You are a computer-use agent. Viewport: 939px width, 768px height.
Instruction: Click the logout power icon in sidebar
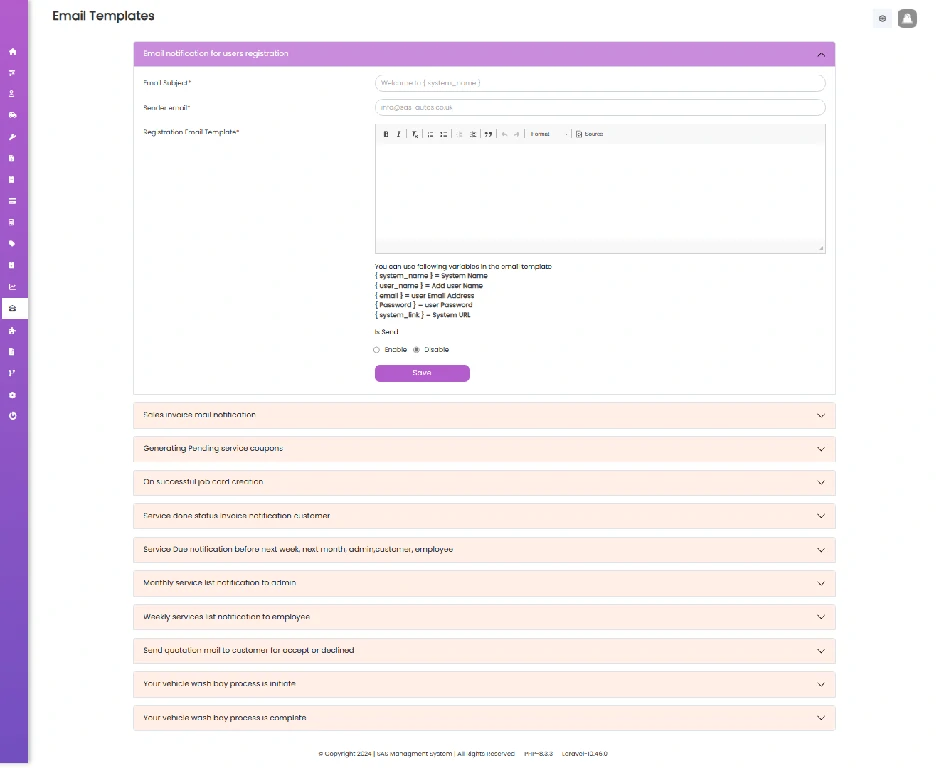coord(13,416)
